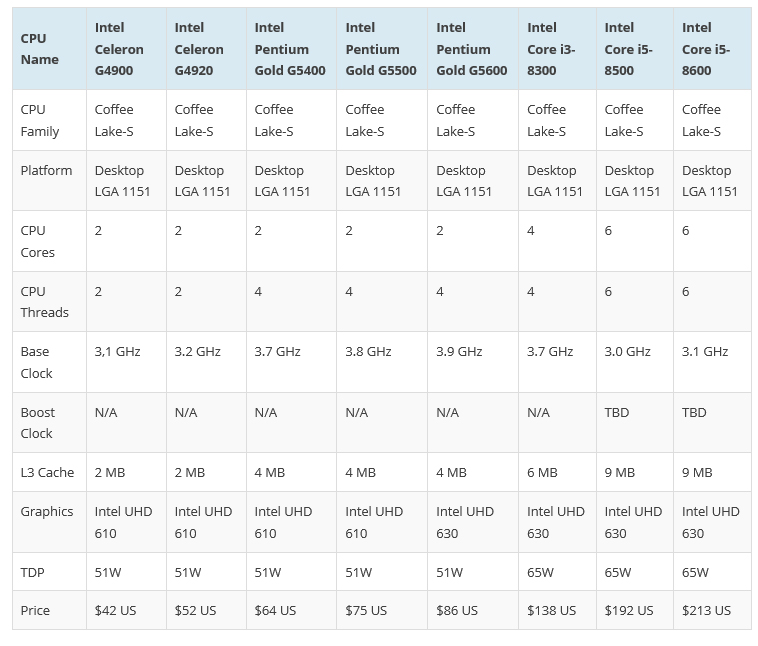Click the Intel Pentium Gold G5600 header
The height and width of the screenshot is (646, 758).
point(471,49)
